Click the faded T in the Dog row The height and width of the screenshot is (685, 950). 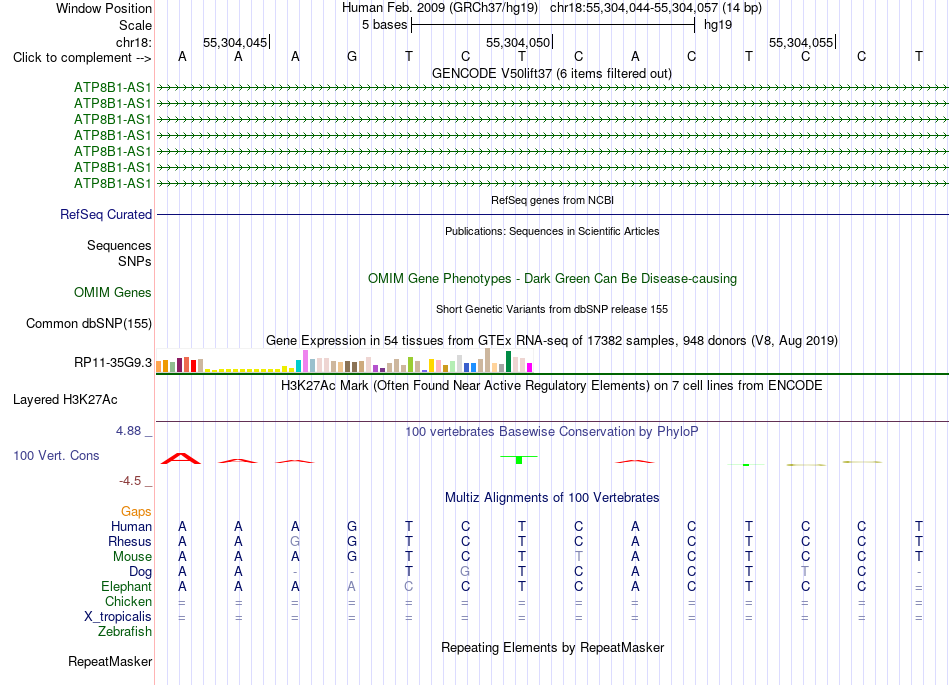[x=805, y=572]
